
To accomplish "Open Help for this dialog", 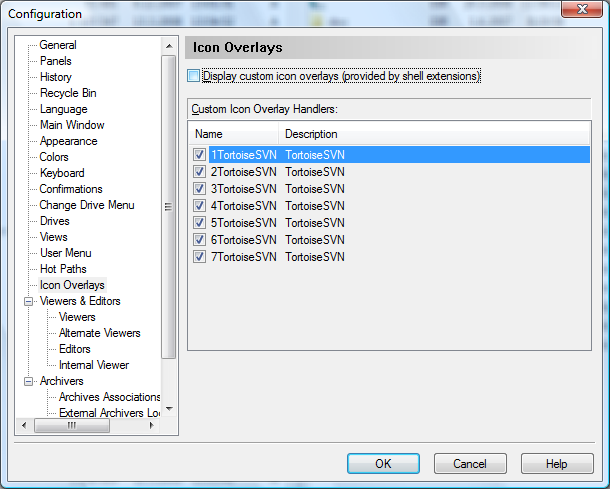I will coord(557,463).
